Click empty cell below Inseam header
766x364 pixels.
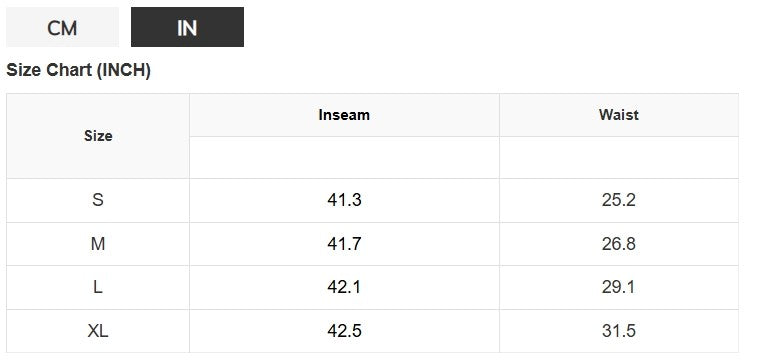pos(344,157)
